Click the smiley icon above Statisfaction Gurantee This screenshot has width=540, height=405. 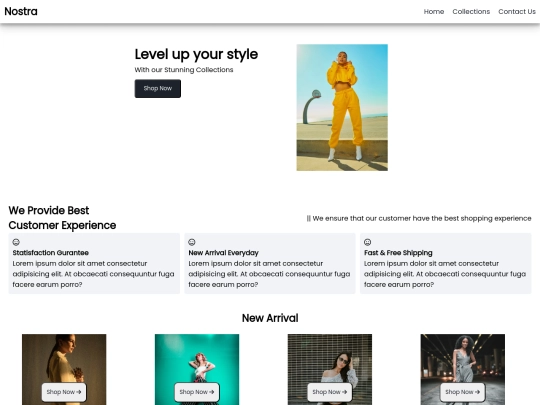[16, 242]
